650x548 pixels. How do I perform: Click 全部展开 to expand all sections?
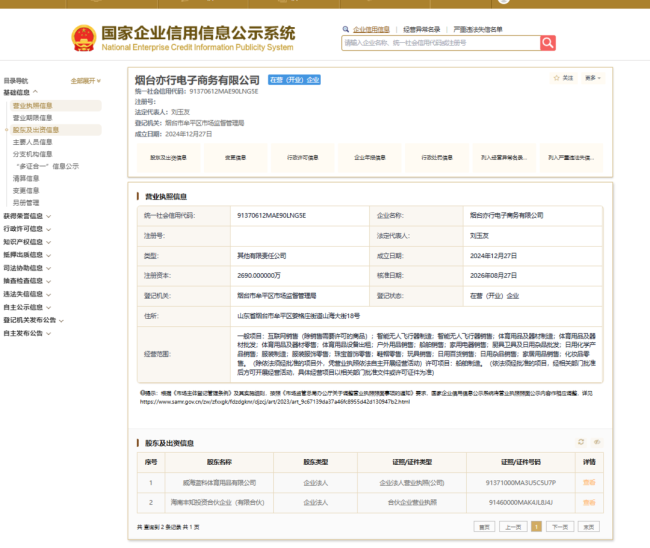(x=86, y=81)
